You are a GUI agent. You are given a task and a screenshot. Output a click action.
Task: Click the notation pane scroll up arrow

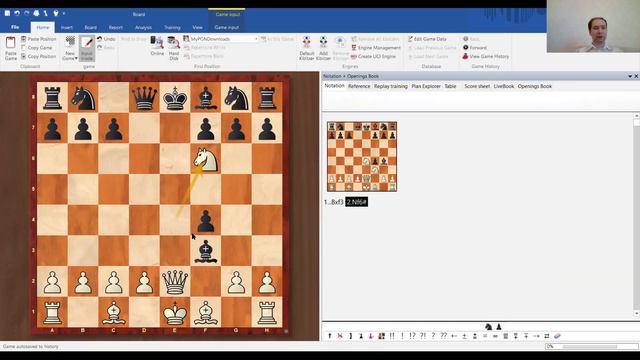pos(636,116)
